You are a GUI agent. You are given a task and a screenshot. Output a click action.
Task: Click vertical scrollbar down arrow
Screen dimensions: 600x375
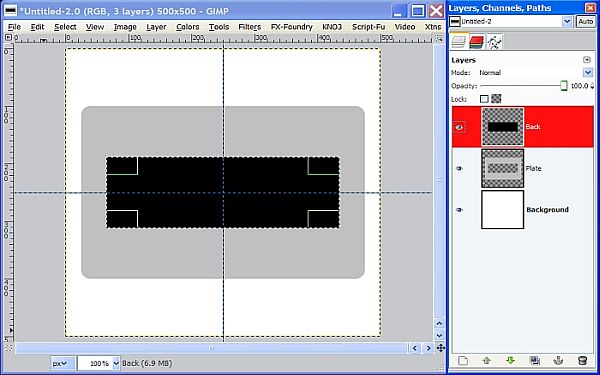[x=439, y=335]
